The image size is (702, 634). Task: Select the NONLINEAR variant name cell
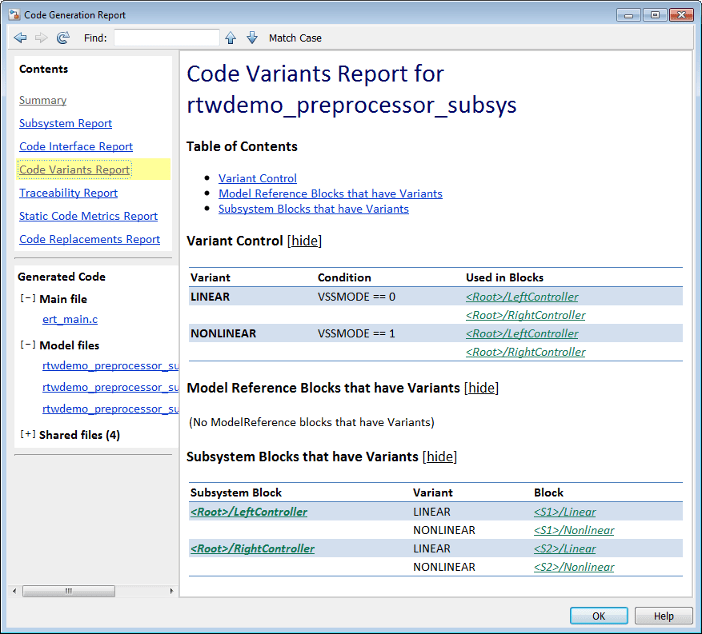tap(223, 334)
